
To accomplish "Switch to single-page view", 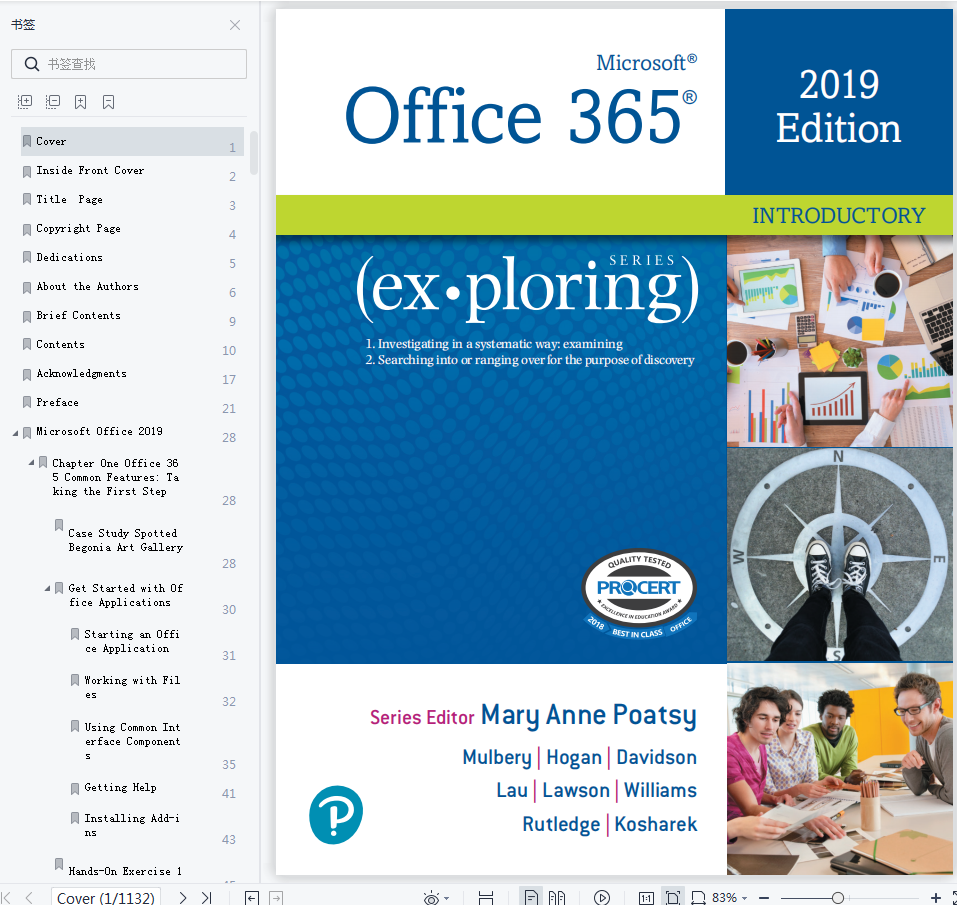I will coord(531,897).
